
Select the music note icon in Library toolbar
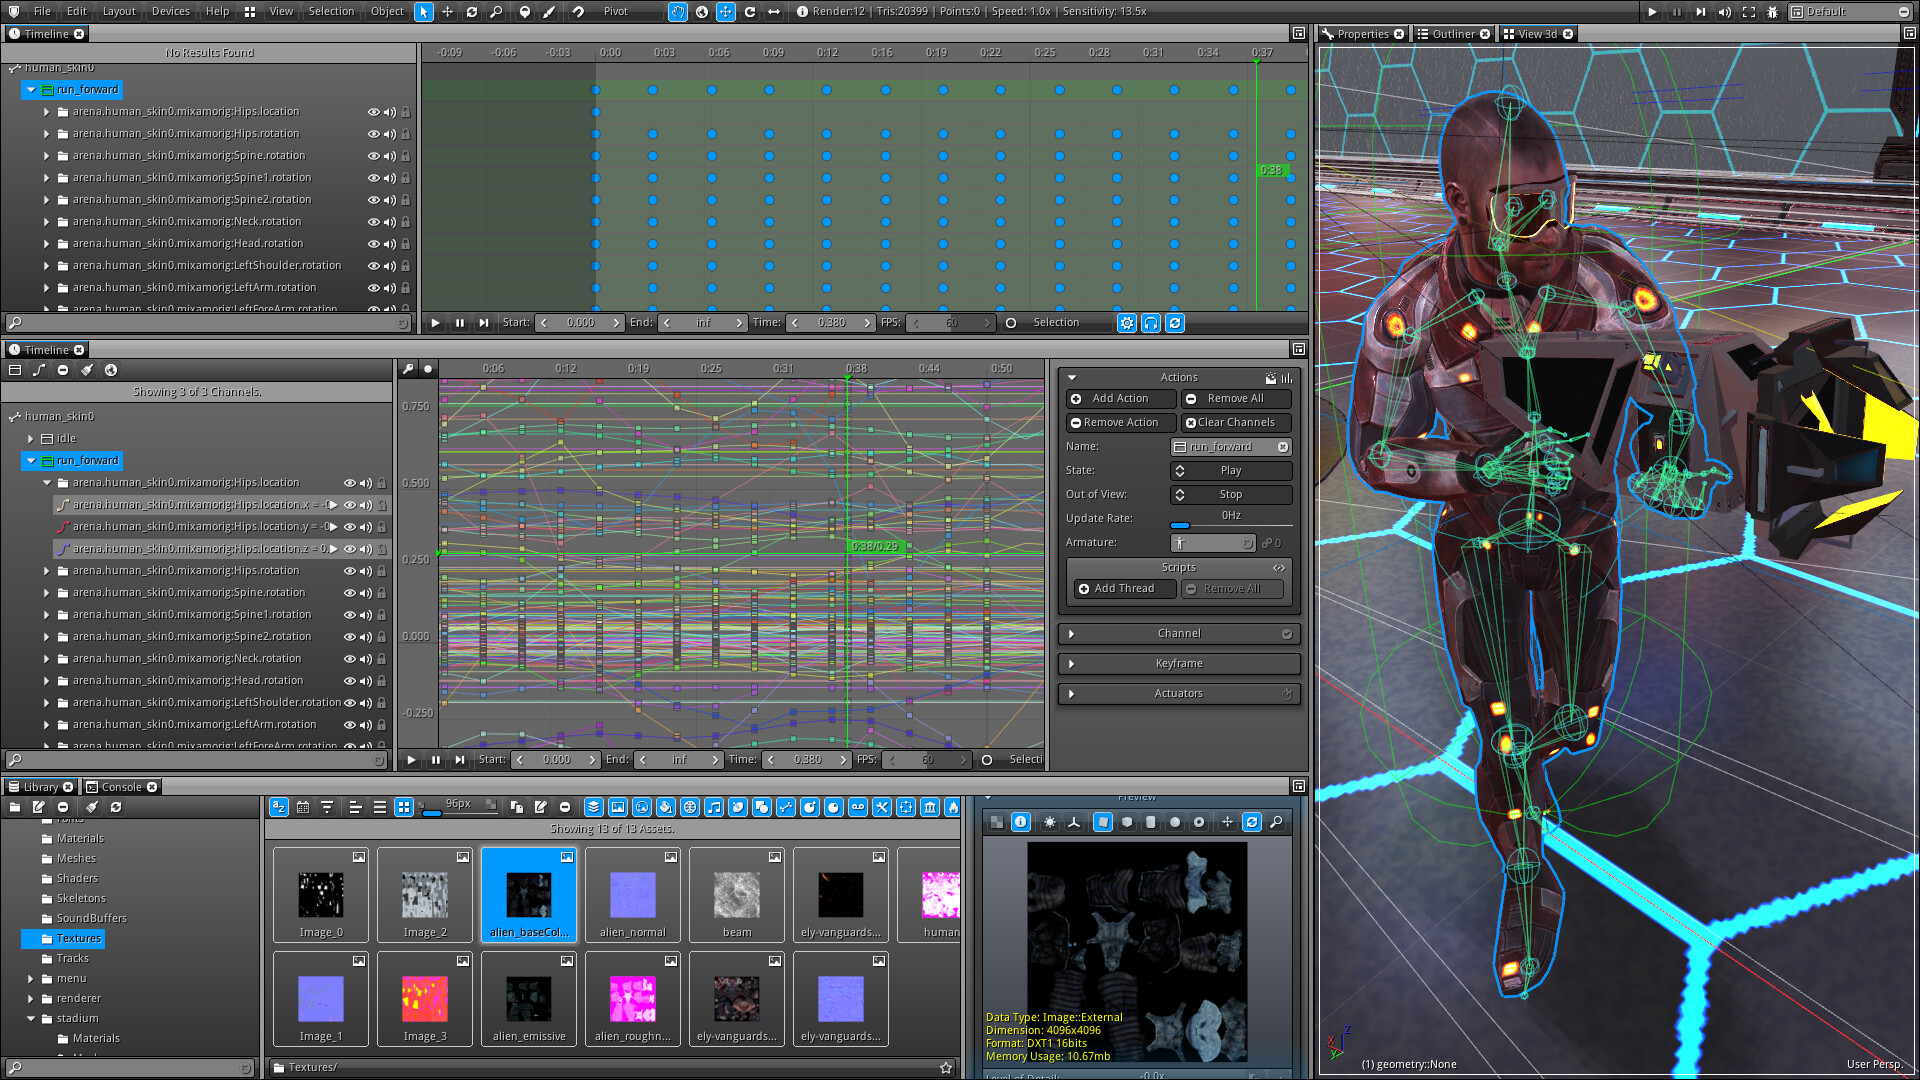[715, 807]
